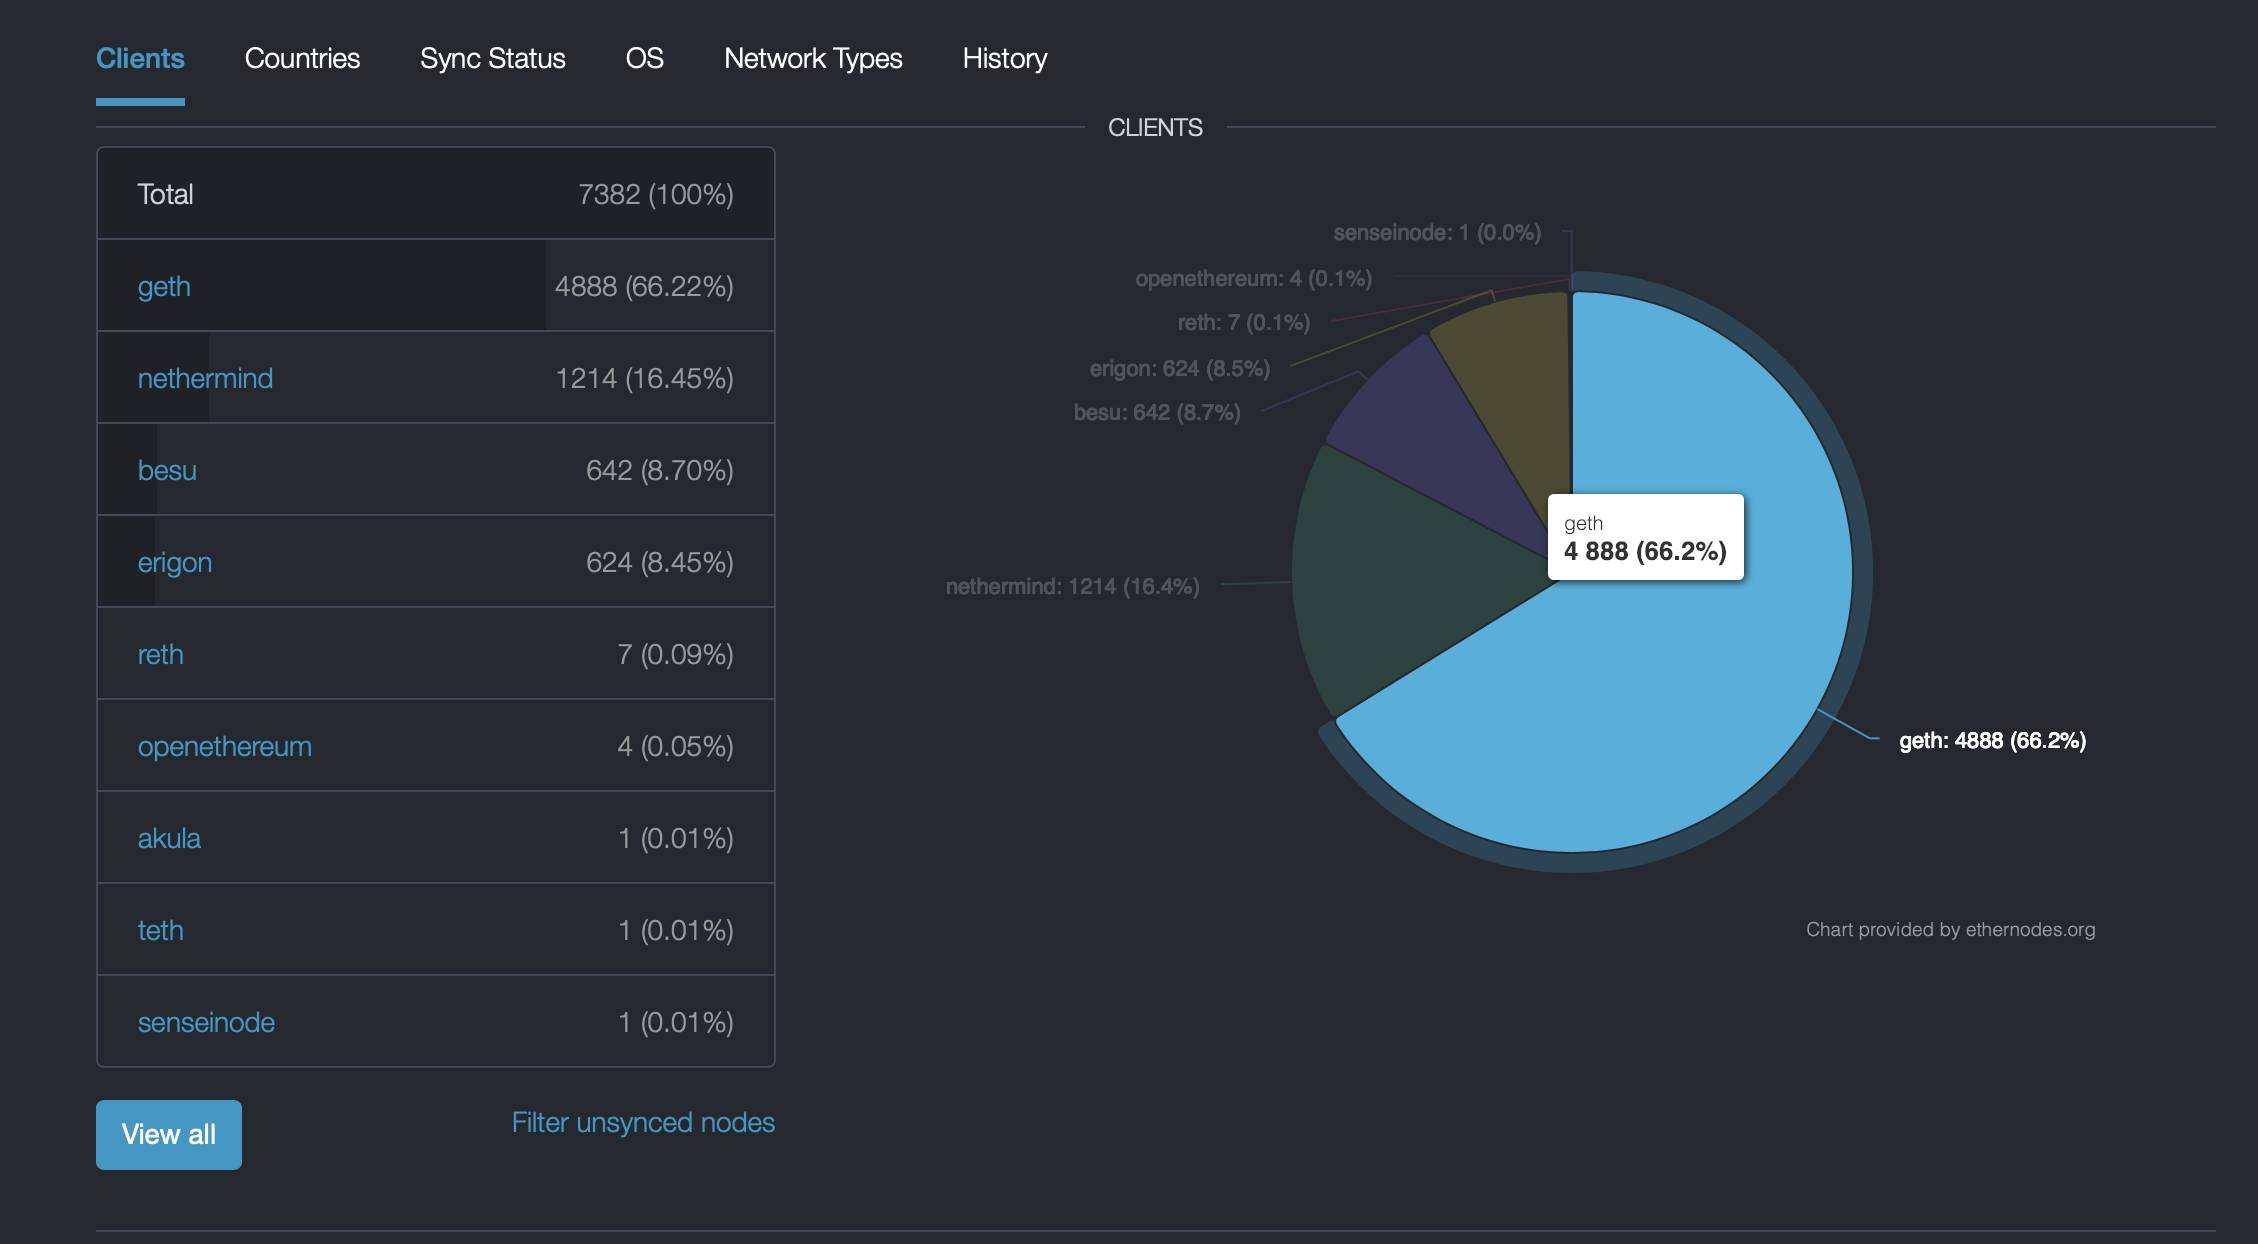
Task: Open the openethereum client link
Action: click(225, 746)
